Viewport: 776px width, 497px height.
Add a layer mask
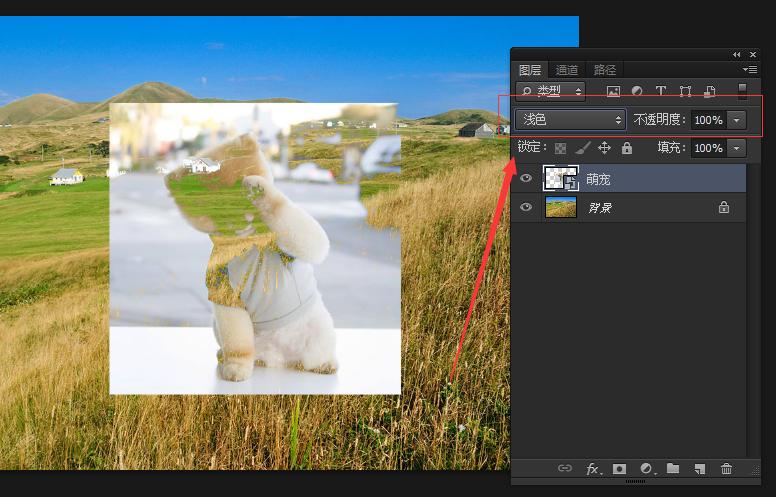pyautogui.click(x=620, y=468)
